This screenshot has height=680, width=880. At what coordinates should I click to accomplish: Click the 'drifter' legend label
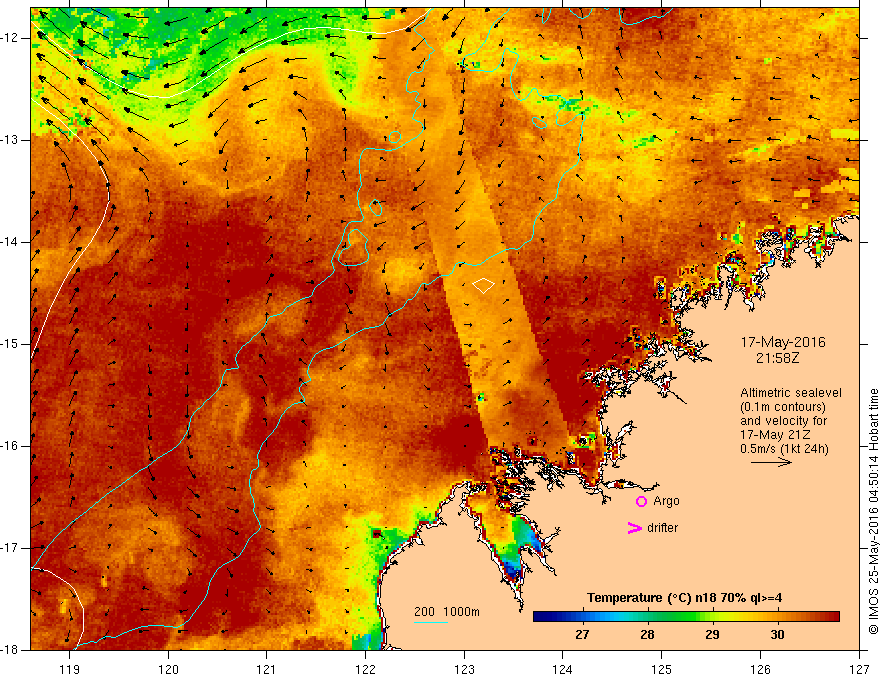(662, 528)
